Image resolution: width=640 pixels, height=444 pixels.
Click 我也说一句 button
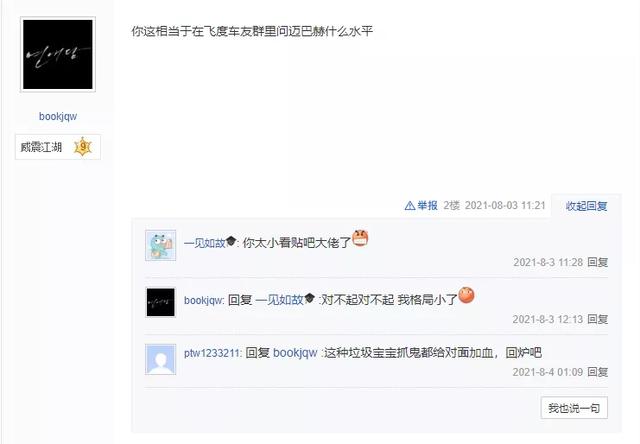574,408
